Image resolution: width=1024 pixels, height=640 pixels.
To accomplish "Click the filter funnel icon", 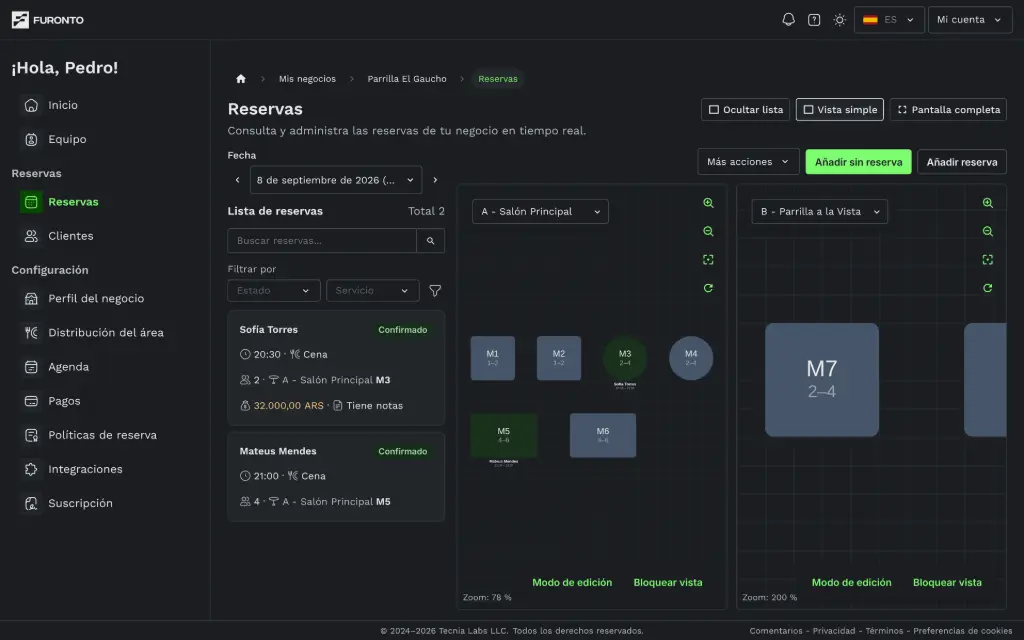I will click(x=435, y=291).
